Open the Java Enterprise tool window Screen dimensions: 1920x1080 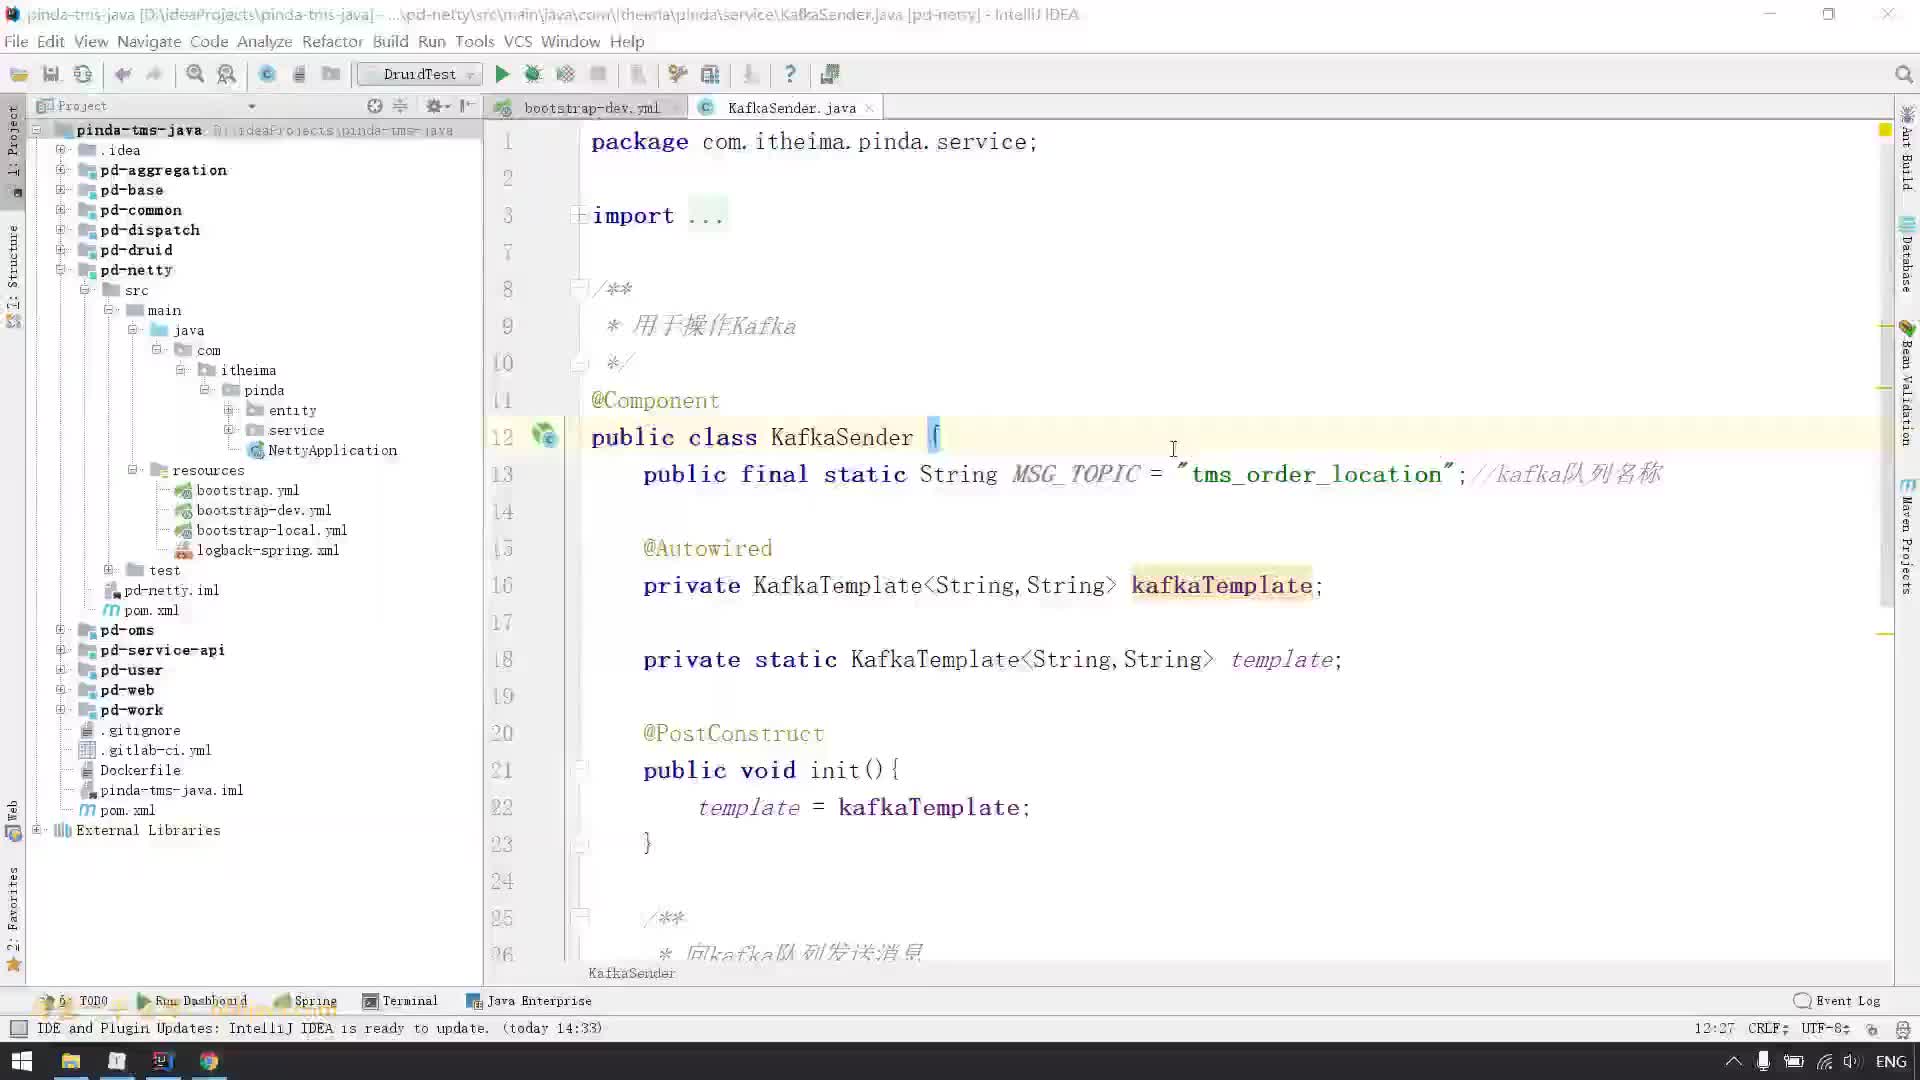(x=529, y=1001)
